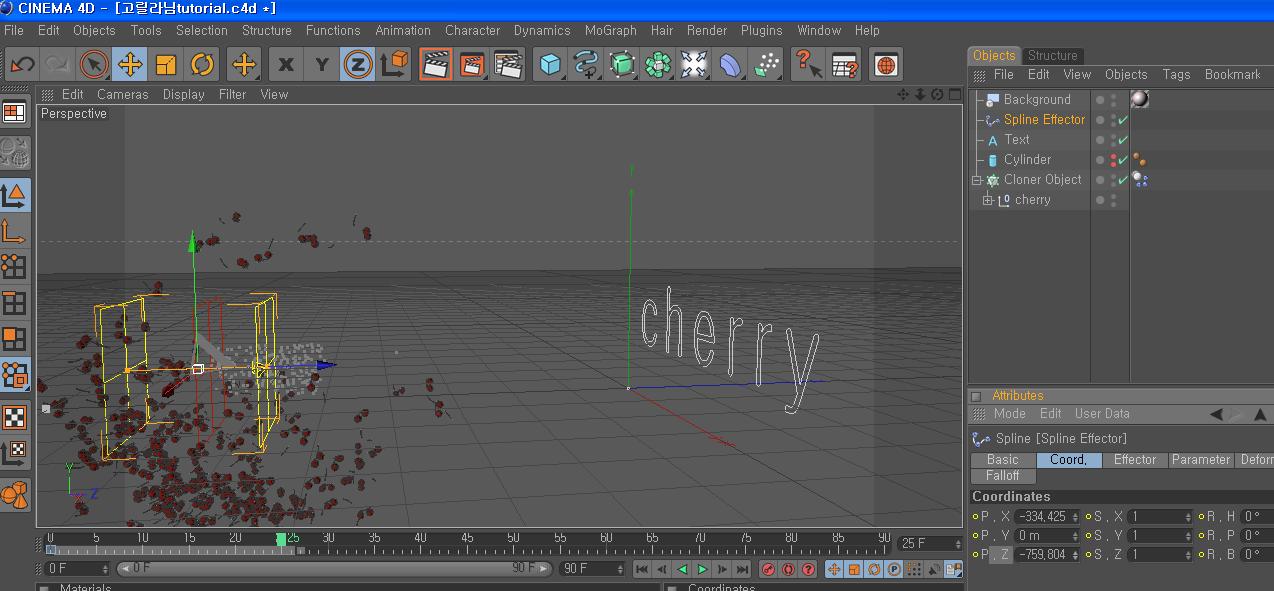Render the active view clapperboard icon
Screen dimensions: 1274x591
pos(435,65)
